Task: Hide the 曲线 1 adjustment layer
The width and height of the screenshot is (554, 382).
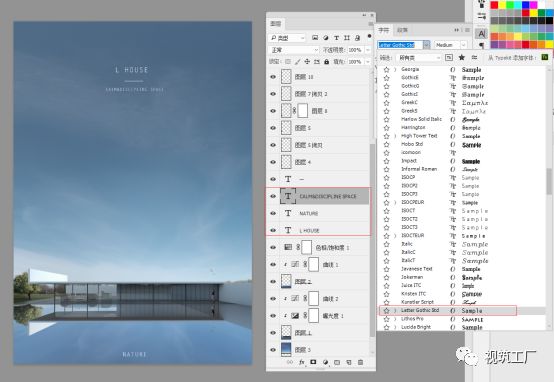Action: [273, 264]
